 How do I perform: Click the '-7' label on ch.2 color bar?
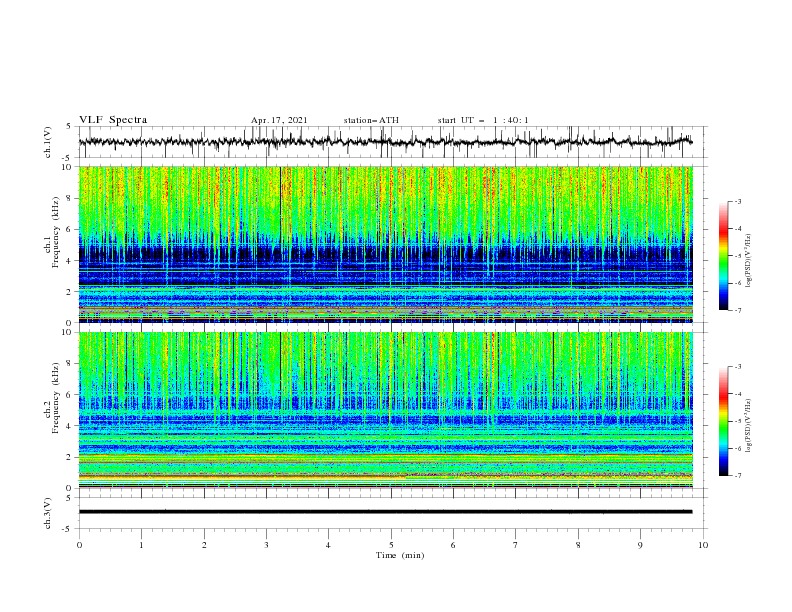click(737, 476)
